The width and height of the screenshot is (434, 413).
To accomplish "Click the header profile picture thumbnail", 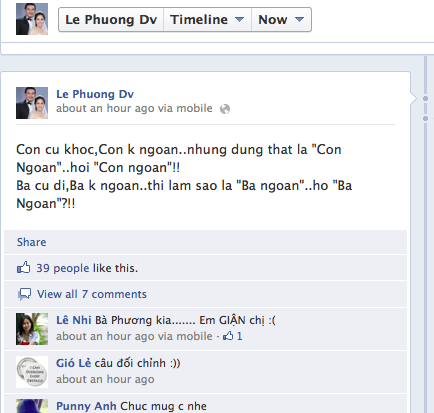I will click(x=32, y=19).
